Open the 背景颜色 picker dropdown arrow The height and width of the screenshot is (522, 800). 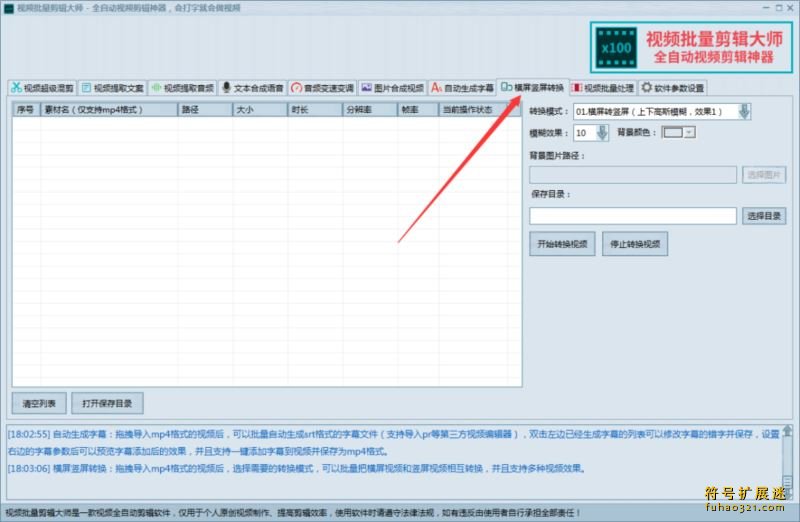[689, 132]
